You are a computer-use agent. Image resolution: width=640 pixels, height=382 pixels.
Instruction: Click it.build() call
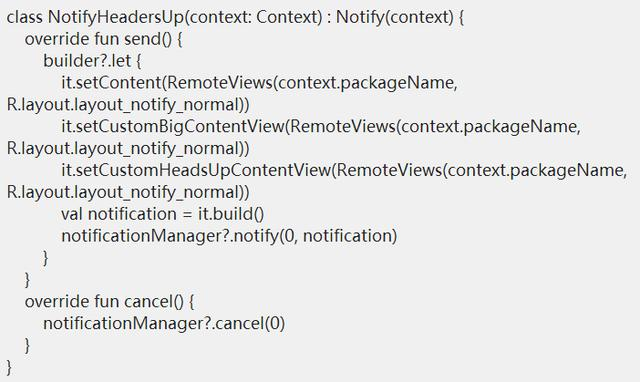[231, 214]
